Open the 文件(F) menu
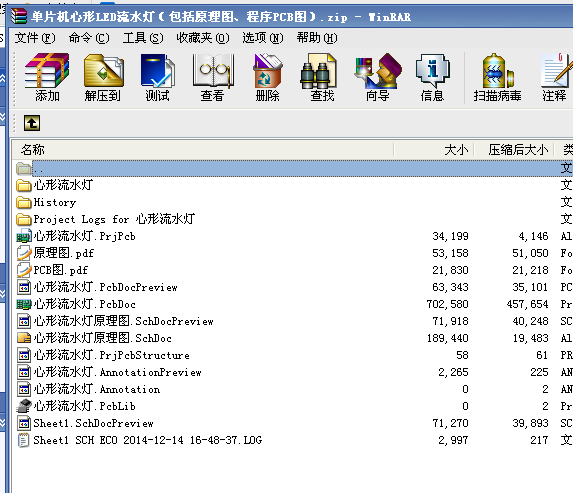This screenshot has width=573, height=493. tap(35, 38)
